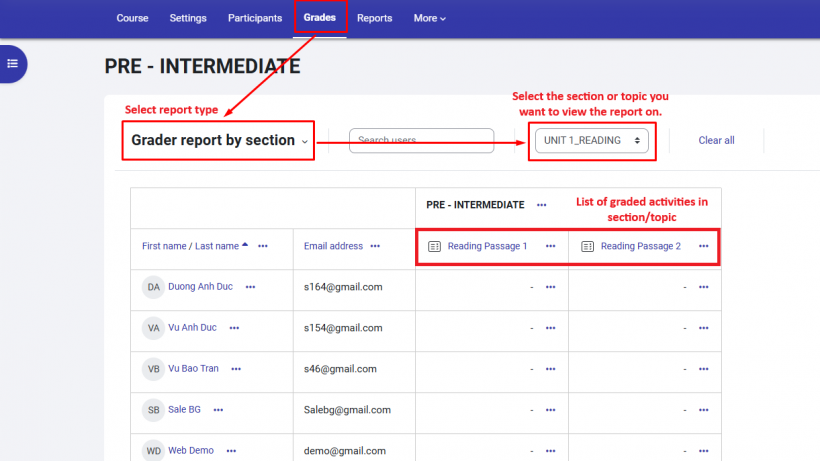The height and width of the screenshot is (461, 820).
Task: Open the Course tab
Action: pos(132,18)
